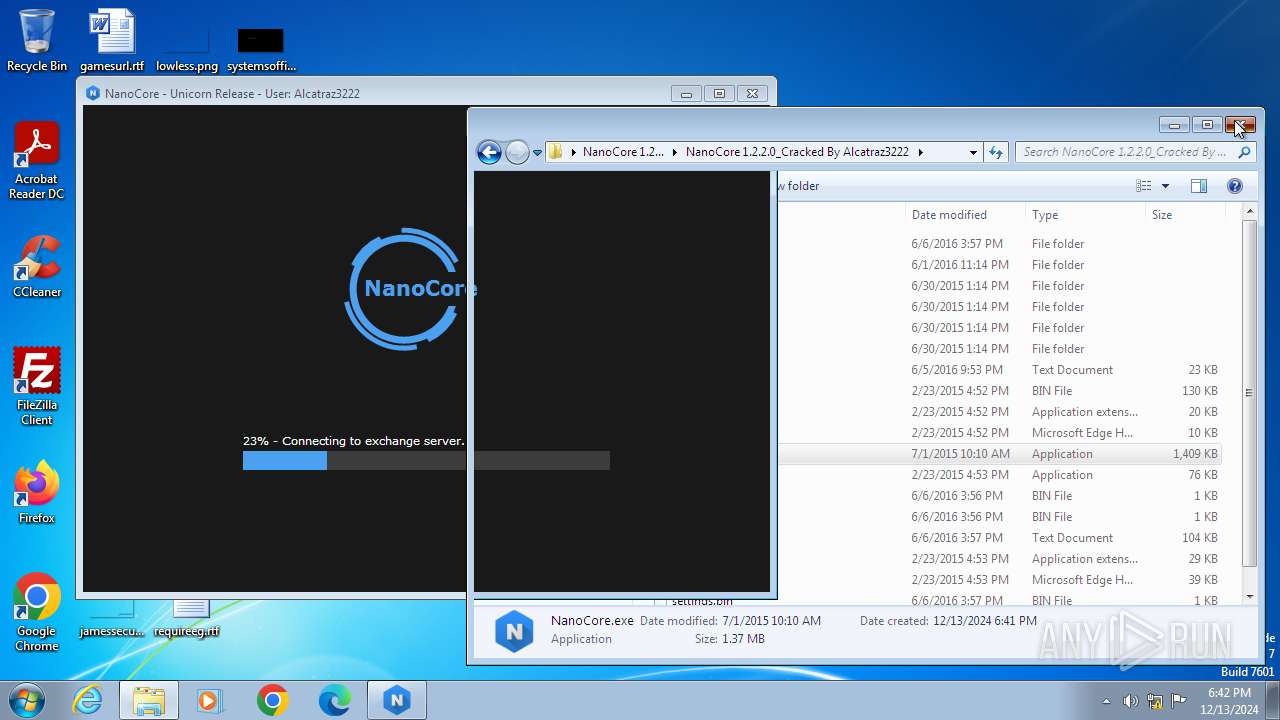
Task: Select the 39 KB Microsoft Edge H... row
Action: [x=999, y=580]
